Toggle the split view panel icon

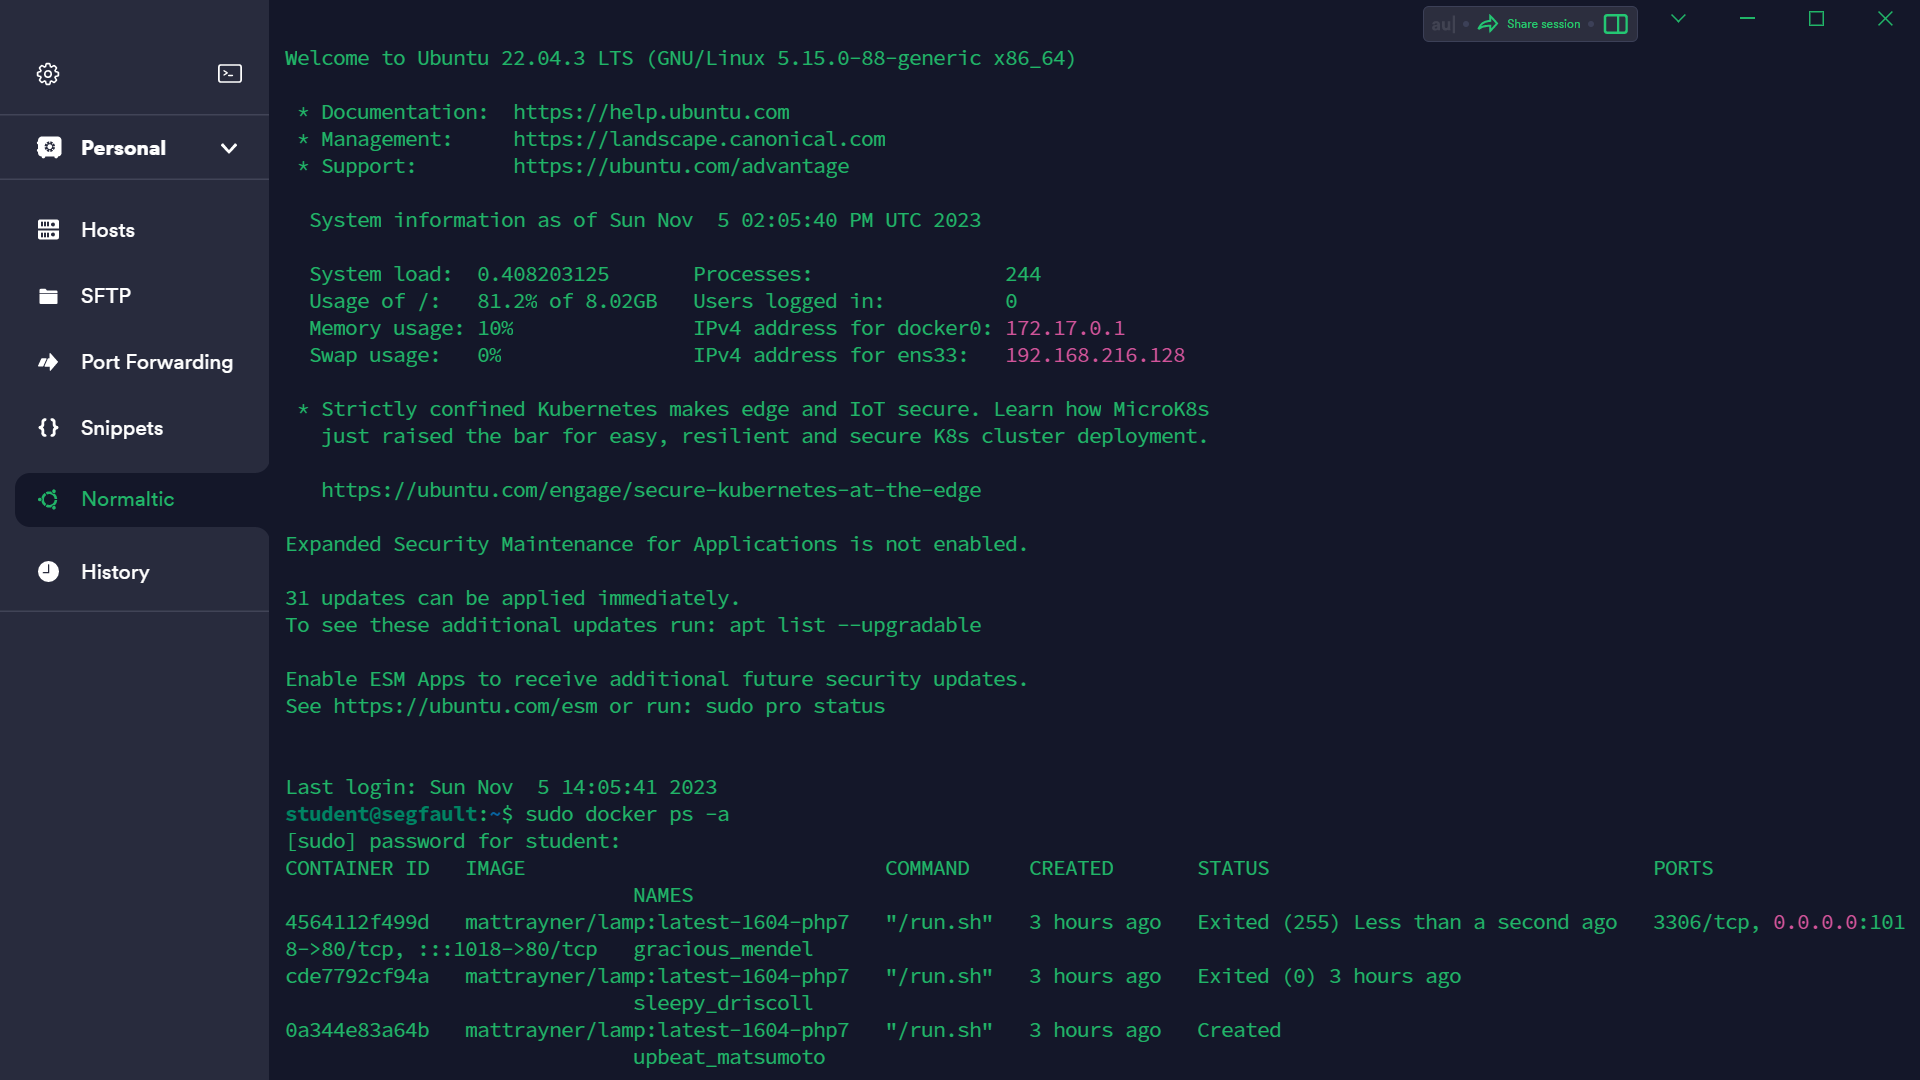[1615, 24]
